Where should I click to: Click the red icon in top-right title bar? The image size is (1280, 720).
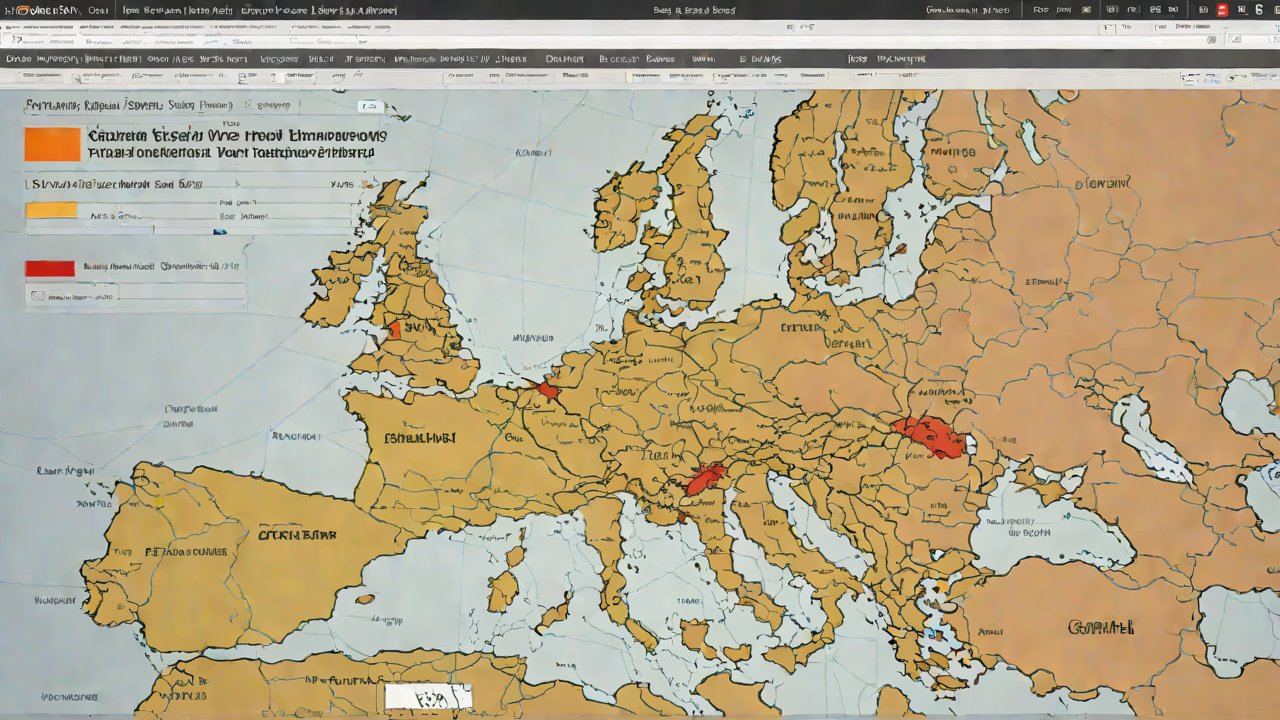[x=1222, y=10]
